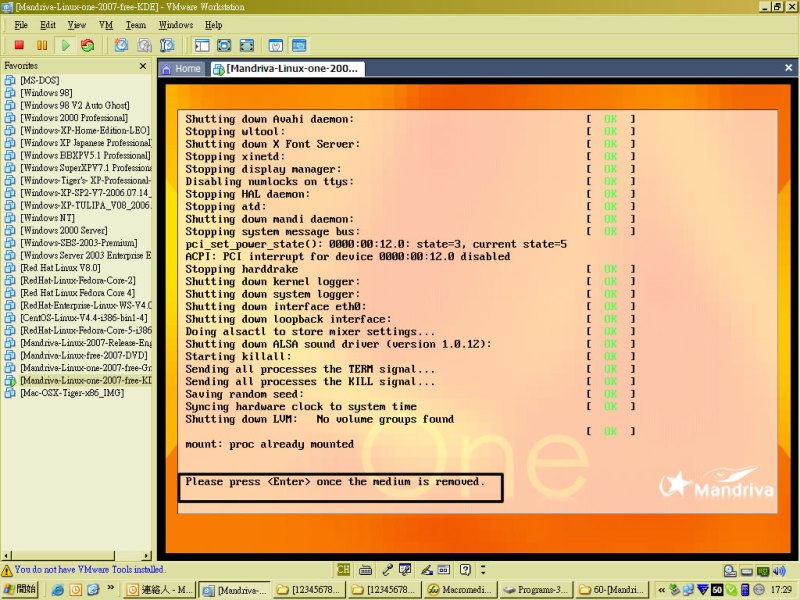Select the Mandriva-Linux-one-200... tab

coord(287,69)
